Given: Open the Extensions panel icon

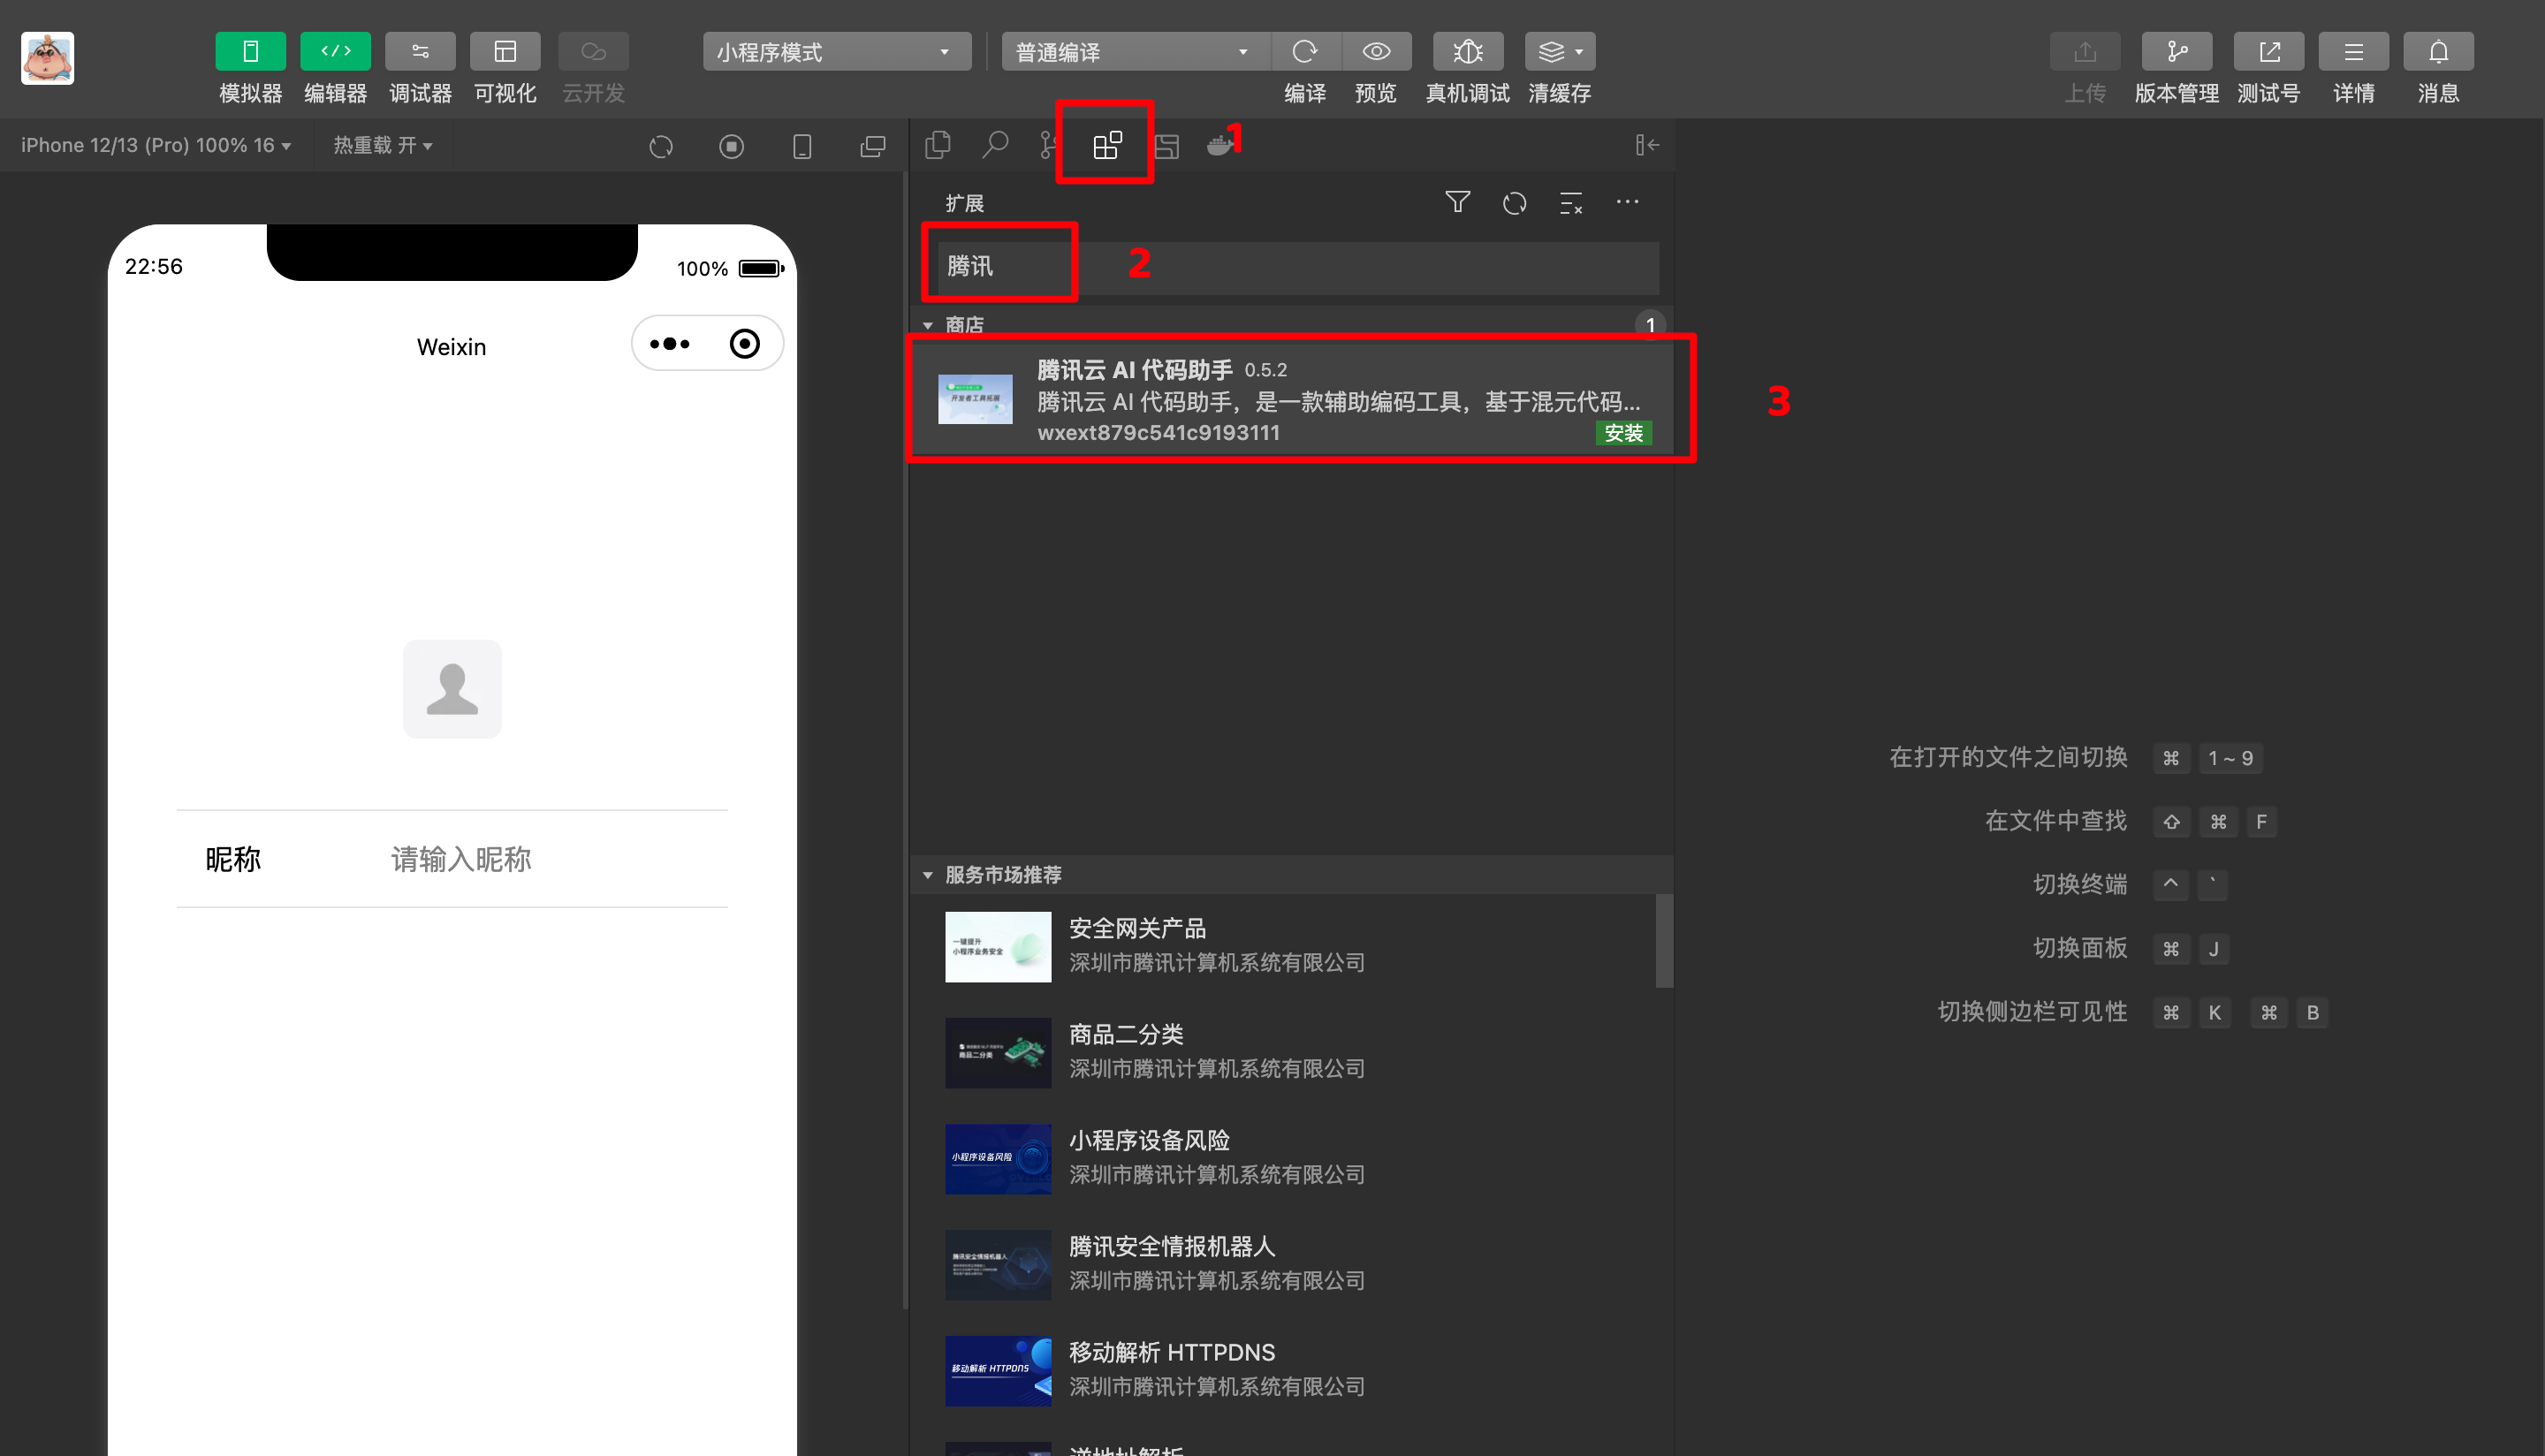Looking at the screenshot, I should point(1106,145).
